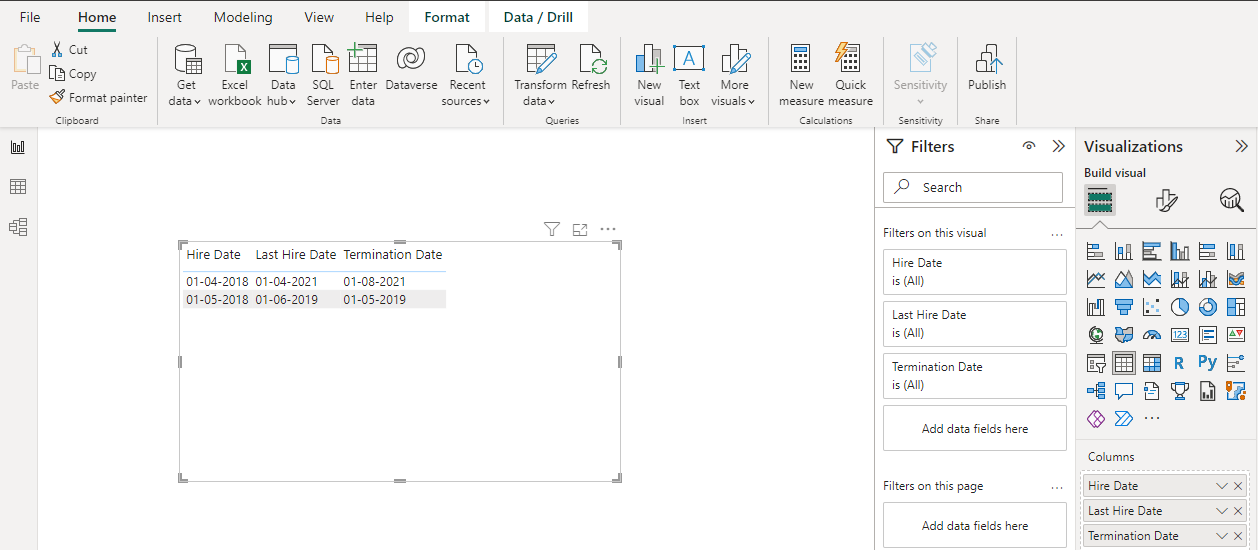Select the Stacked column chart visual

1123,251
